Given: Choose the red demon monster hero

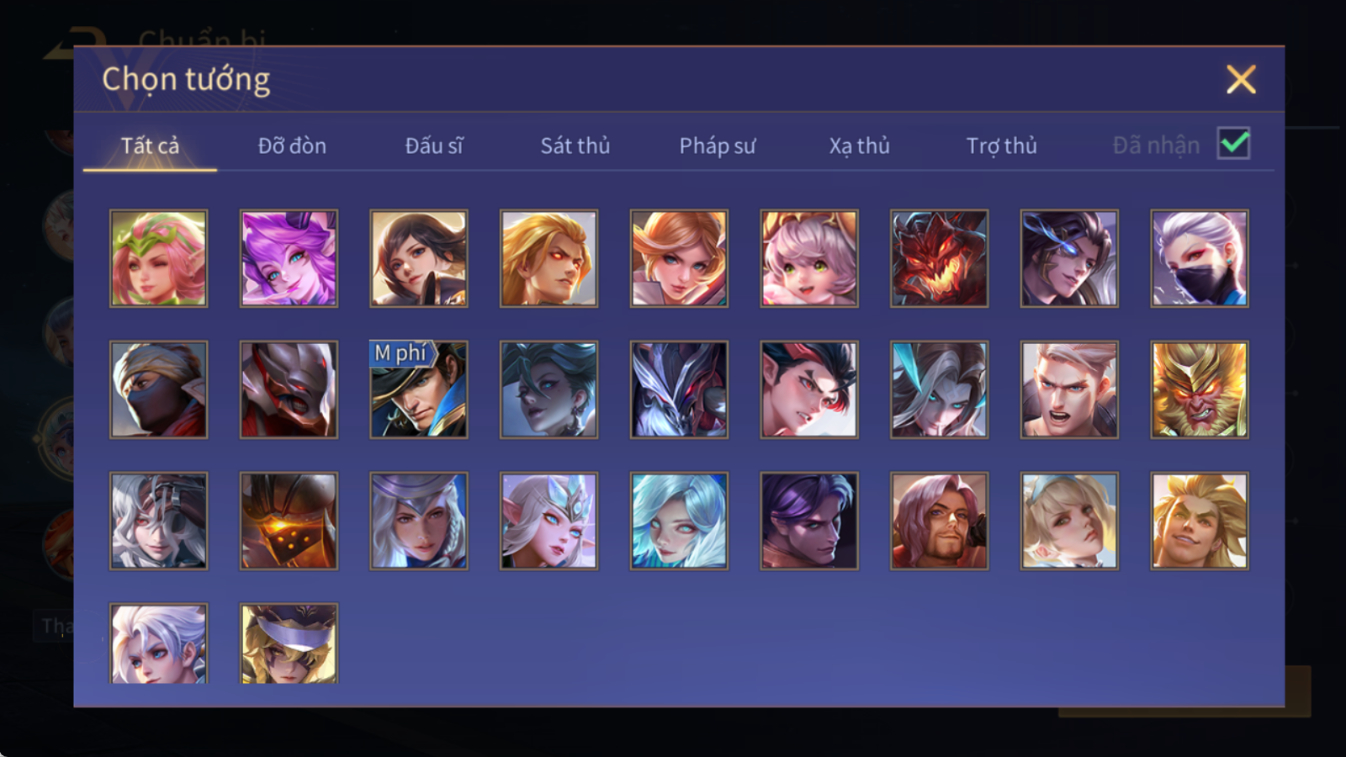Looking at the screenshot, I should click(939, 258).
